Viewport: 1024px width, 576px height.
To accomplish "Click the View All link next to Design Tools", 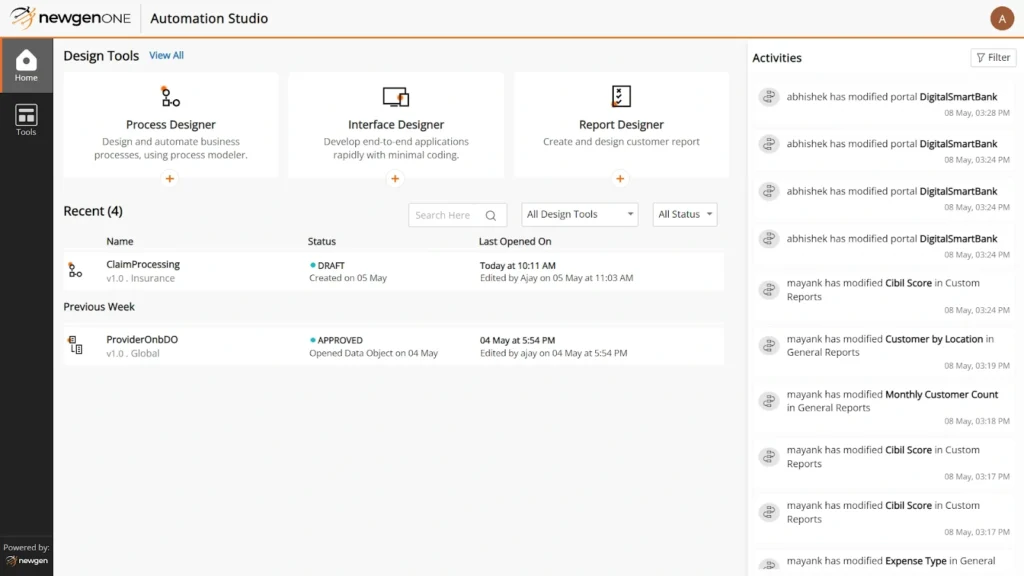I will [166, 55].
